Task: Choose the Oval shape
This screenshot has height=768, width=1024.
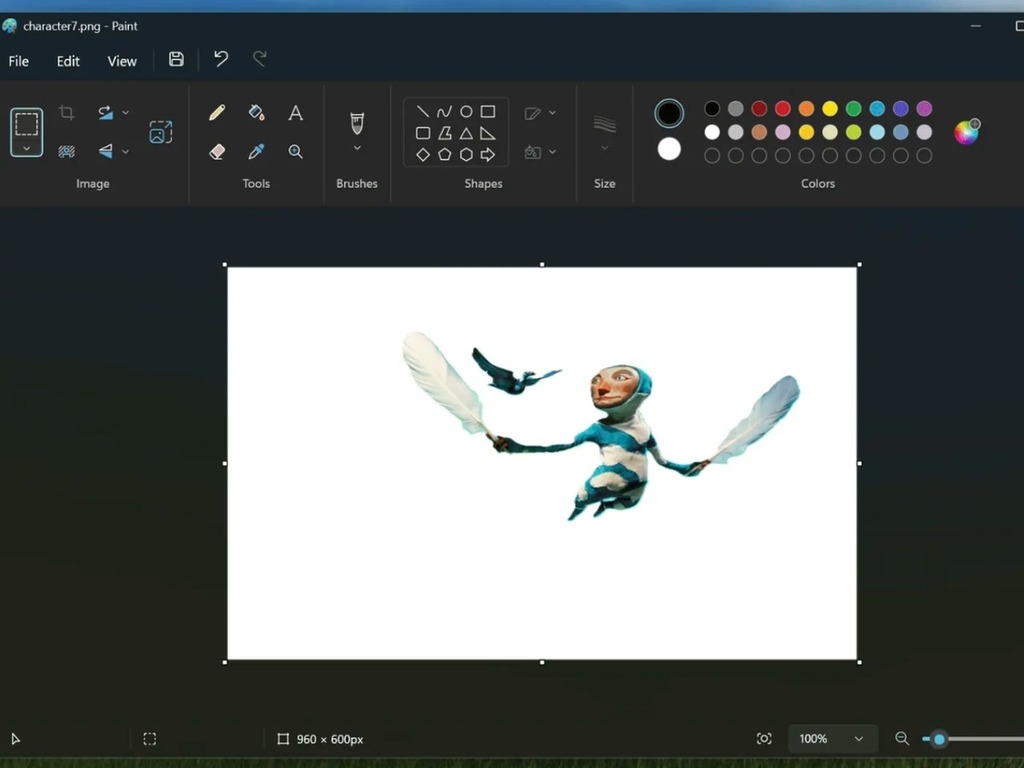Action: [466, 112]
